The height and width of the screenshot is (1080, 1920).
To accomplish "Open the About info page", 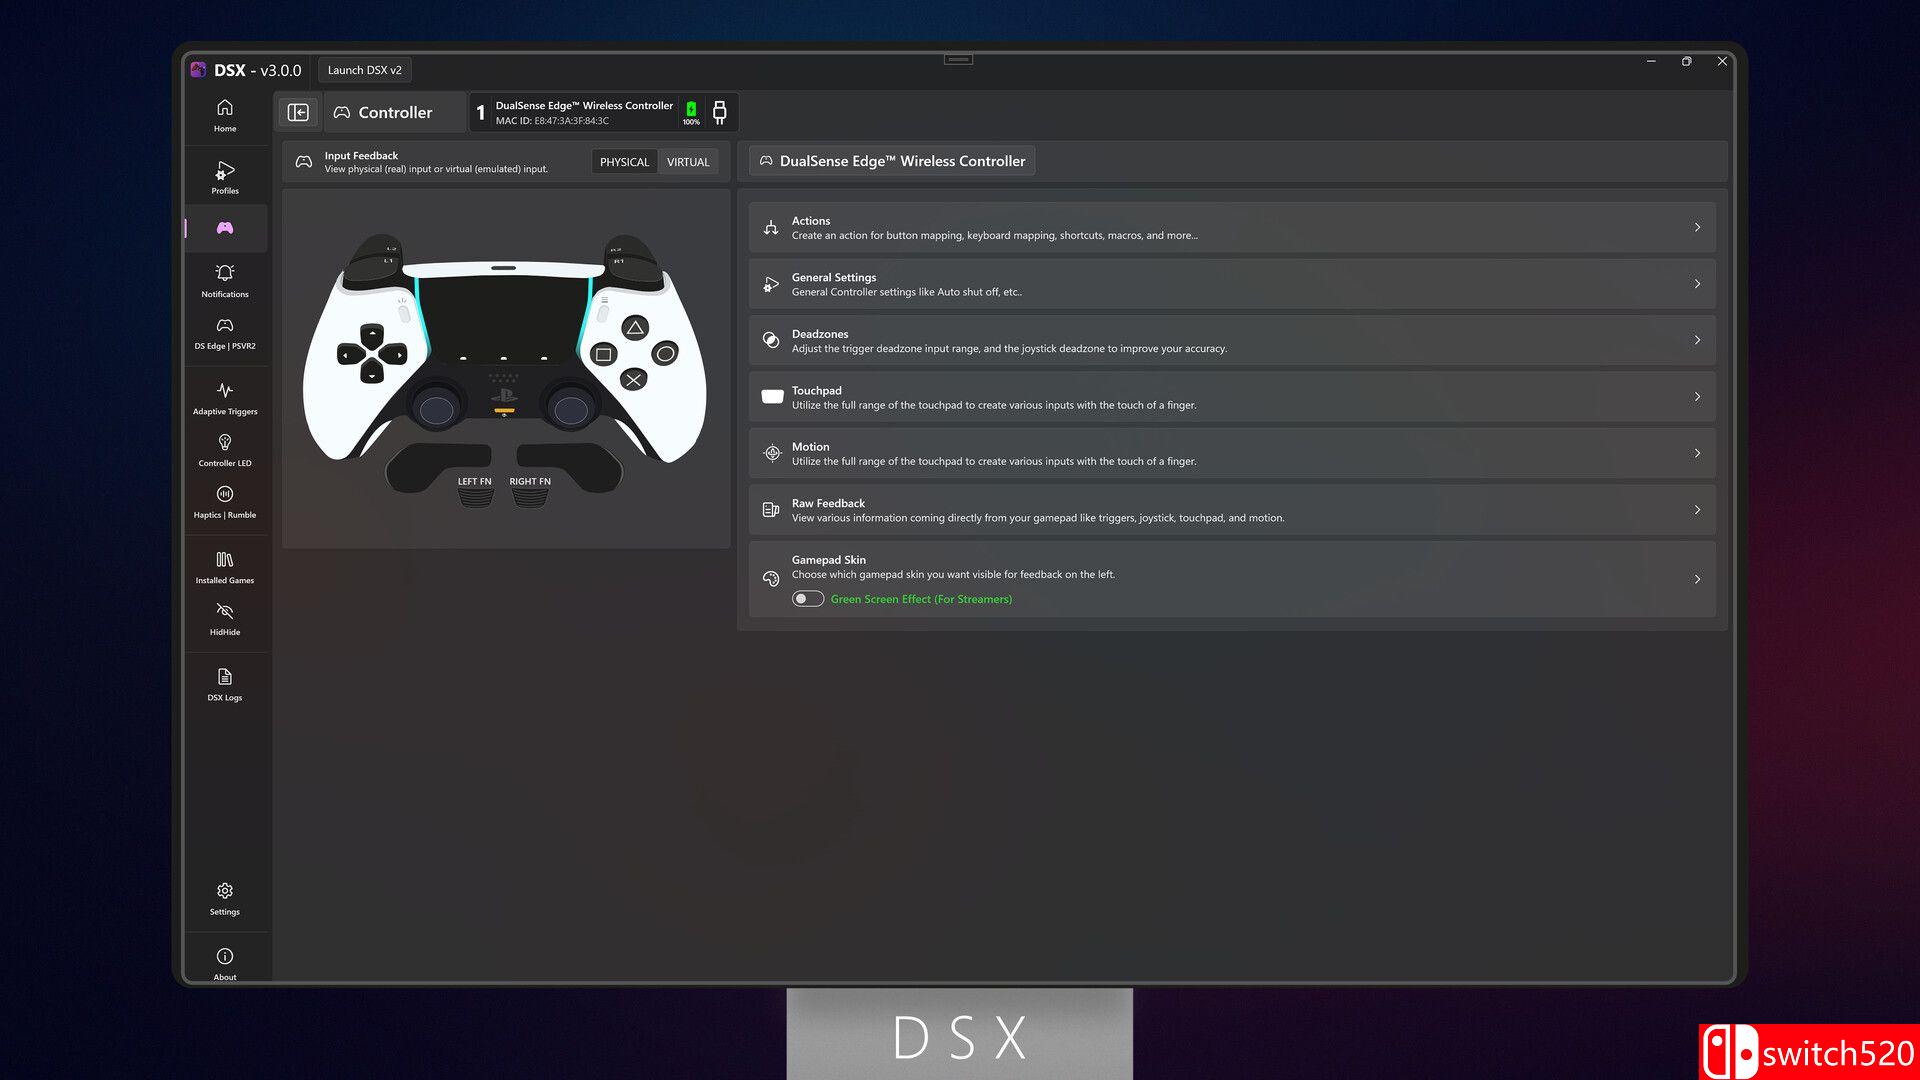I will pyautogui.click(x=225, y=962).
